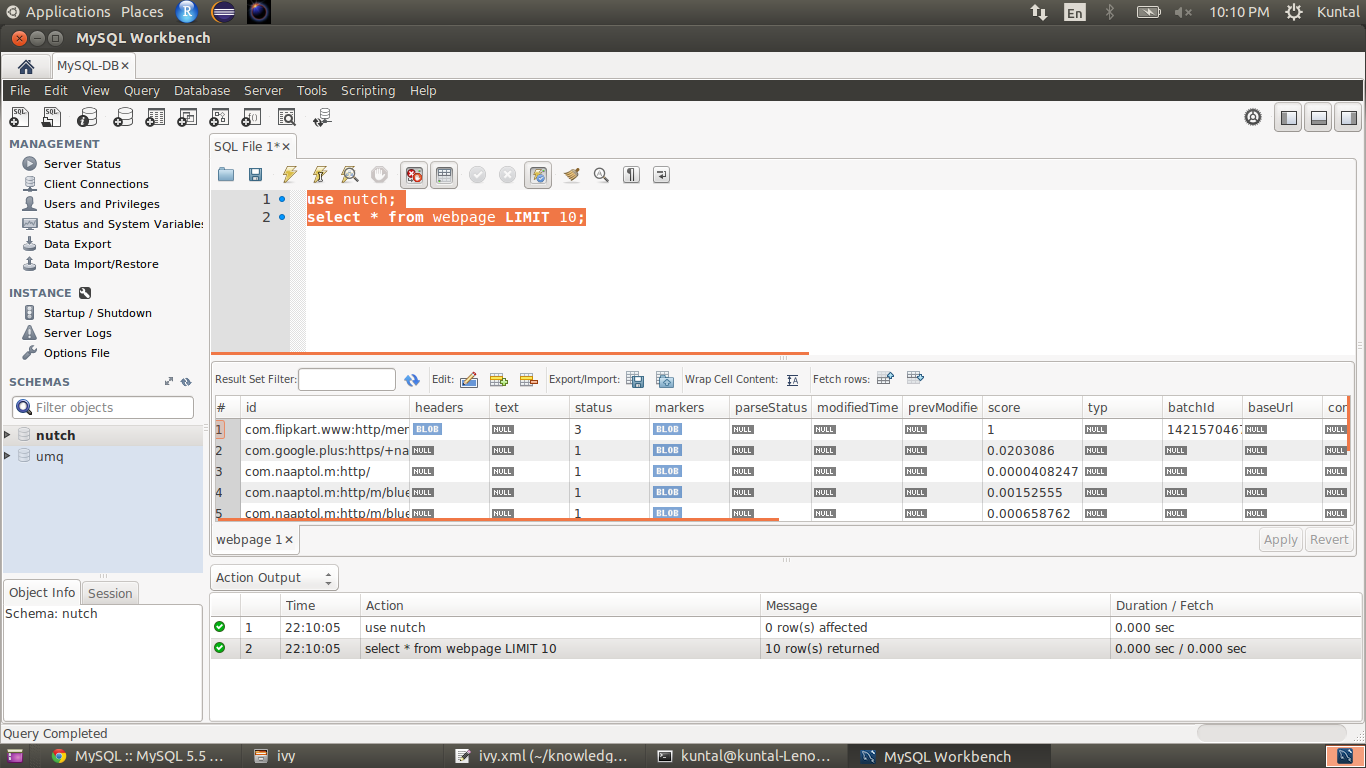Image resolution: width=1366 pixels, height=768 pixels.
Task: Open the Action Output dropdown
Action: pyautogui.click(x=274, y=578)
